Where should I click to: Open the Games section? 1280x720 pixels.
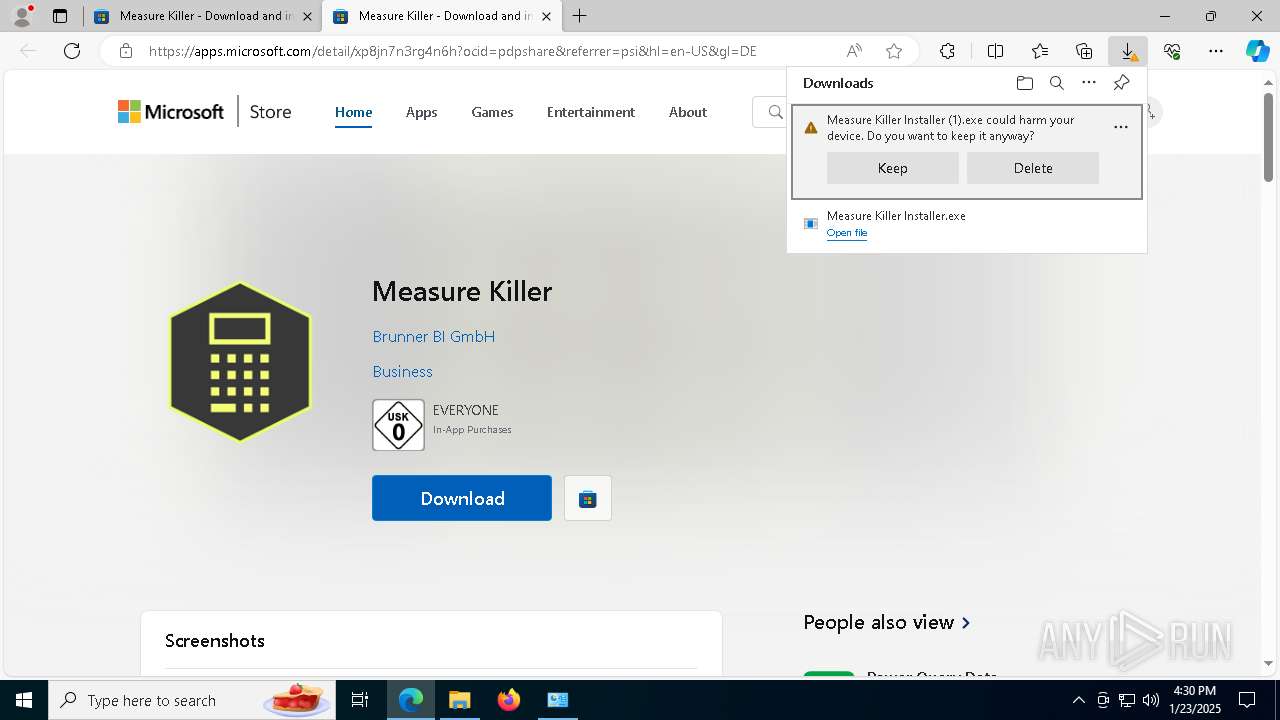[x=492, y=112]
